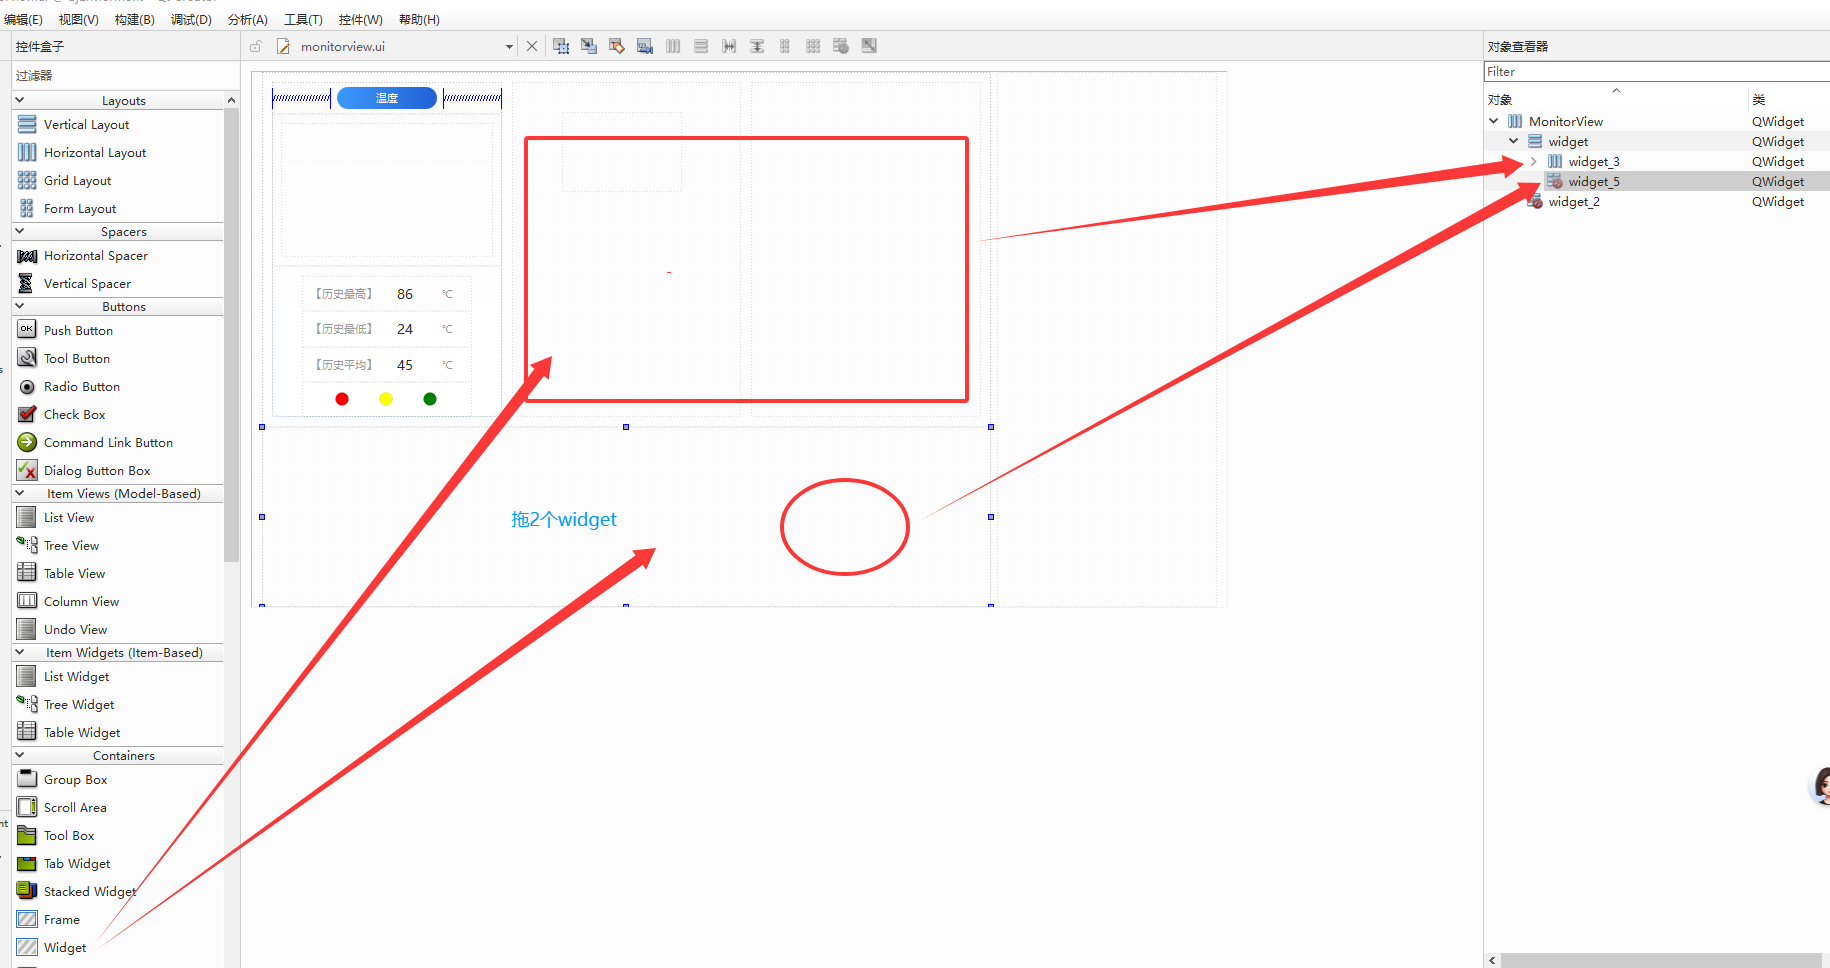Collapse the Item Views (Model-Based) category
This screenshot has width=1830, height=968.
(19, 493)
